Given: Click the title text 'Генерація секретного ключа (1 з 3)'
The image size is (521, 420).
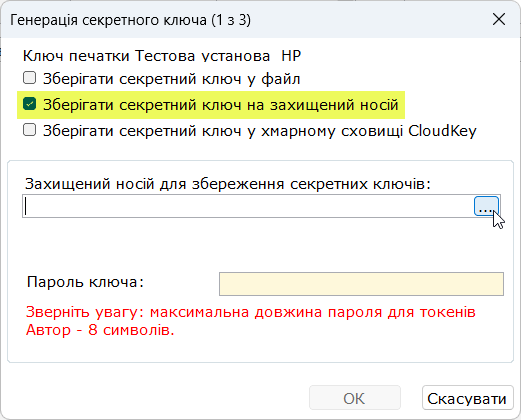Looking at the screenshot, I should coord(130,20).
